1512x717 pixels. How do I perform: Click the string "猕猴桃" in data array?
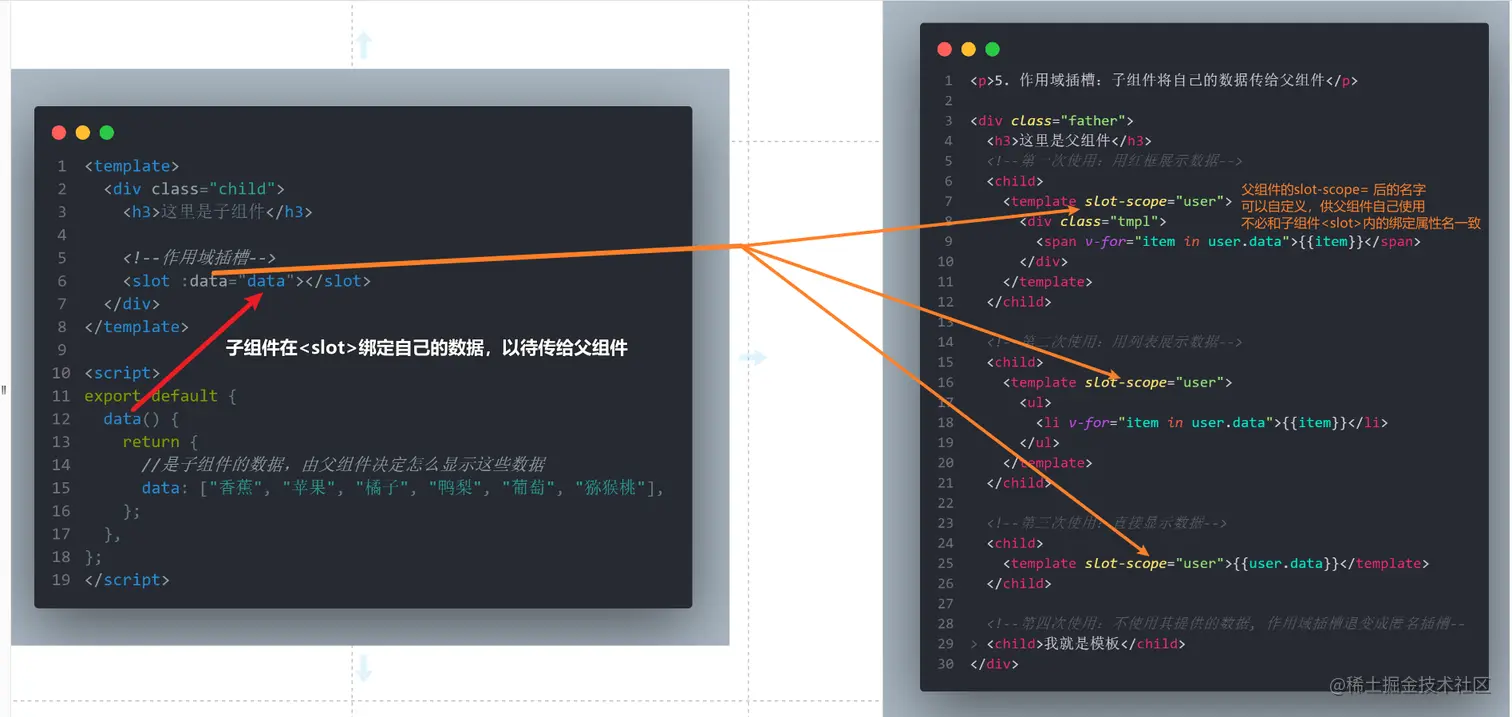click(x=613, y=488)
